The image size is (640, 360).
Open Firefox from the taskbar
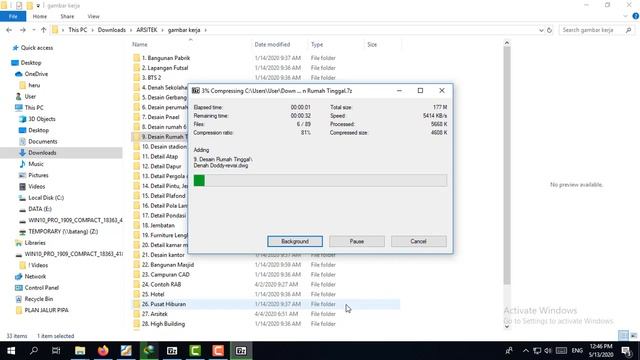click(103, 351)
